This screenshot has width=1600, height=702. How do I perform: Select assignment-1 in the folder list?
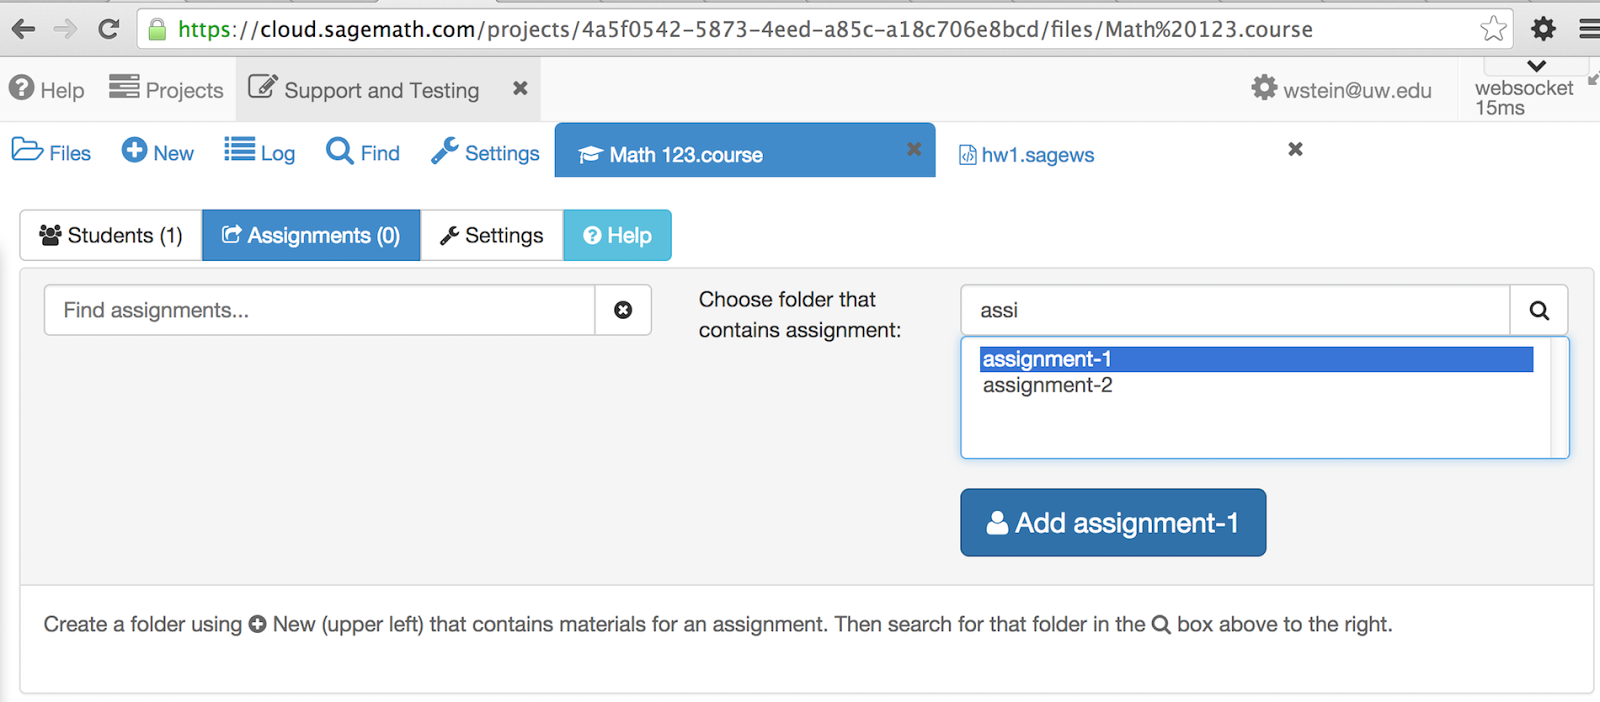pyautogui.click(x=1256, y=359)
